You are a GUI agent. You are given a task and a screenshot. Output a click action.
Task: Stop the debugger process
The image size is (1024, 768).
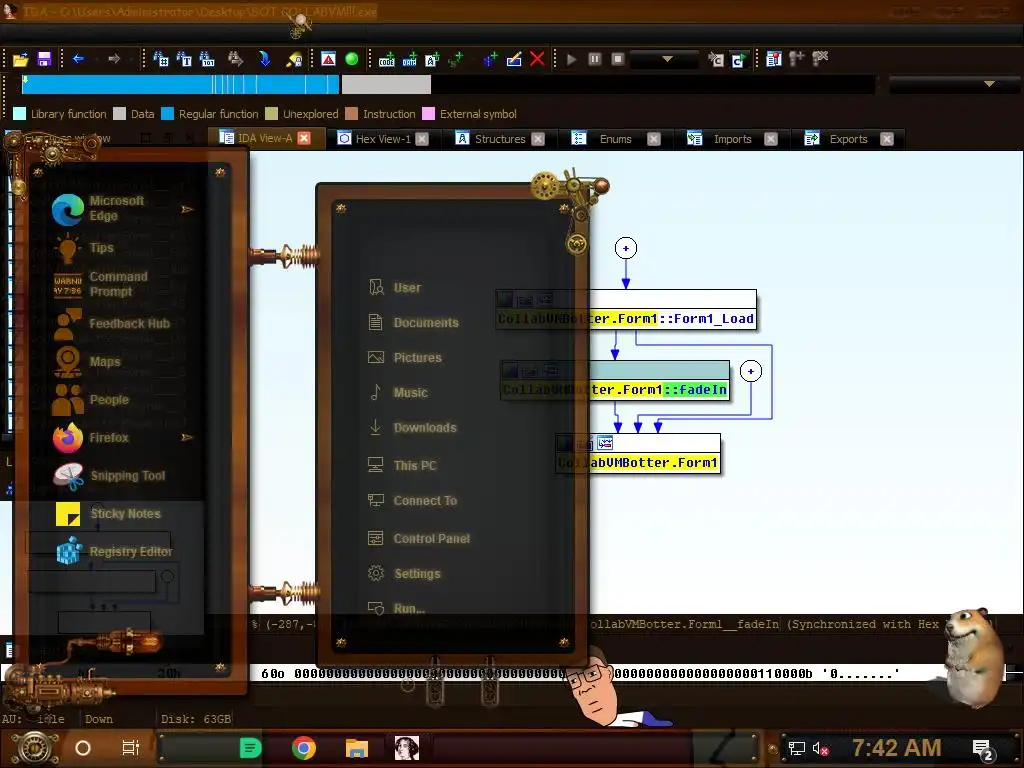coord(618,59)
